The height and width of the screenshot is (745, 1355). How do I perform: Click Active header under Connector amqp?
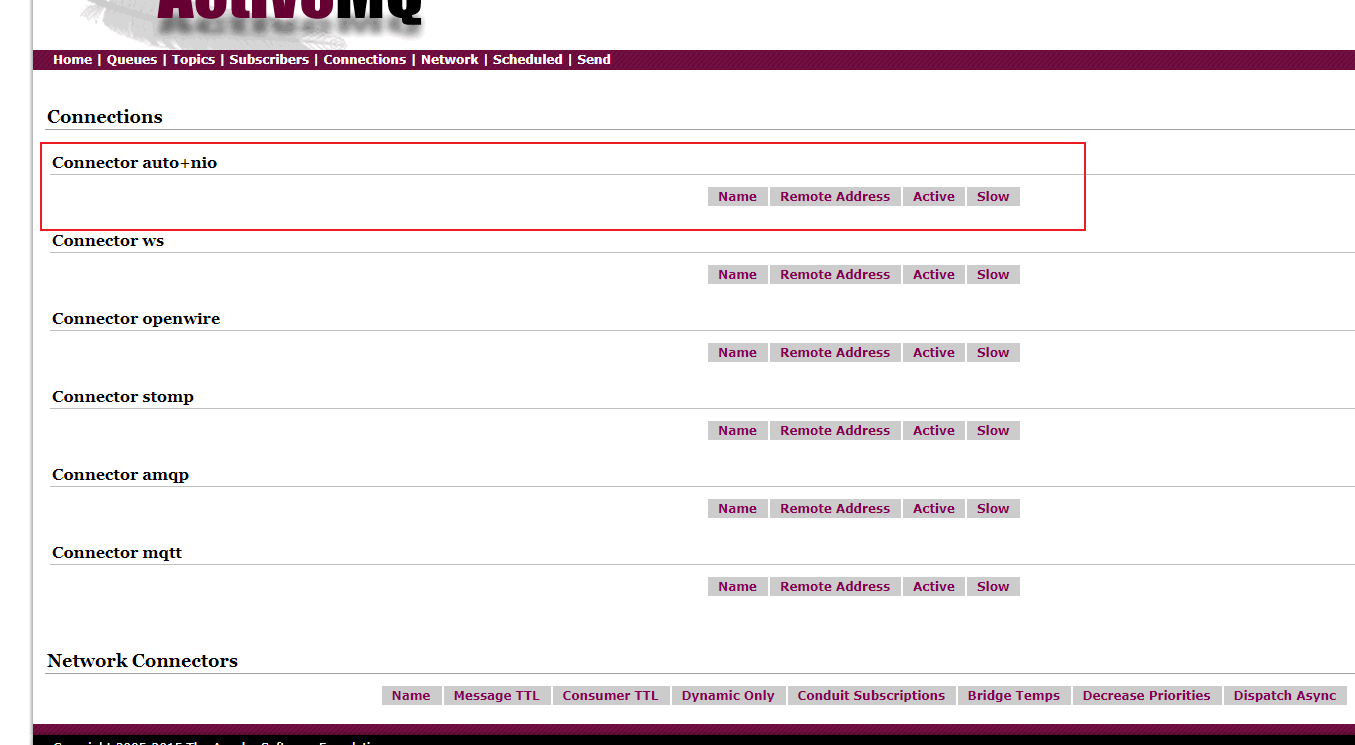tap(934, 509)
